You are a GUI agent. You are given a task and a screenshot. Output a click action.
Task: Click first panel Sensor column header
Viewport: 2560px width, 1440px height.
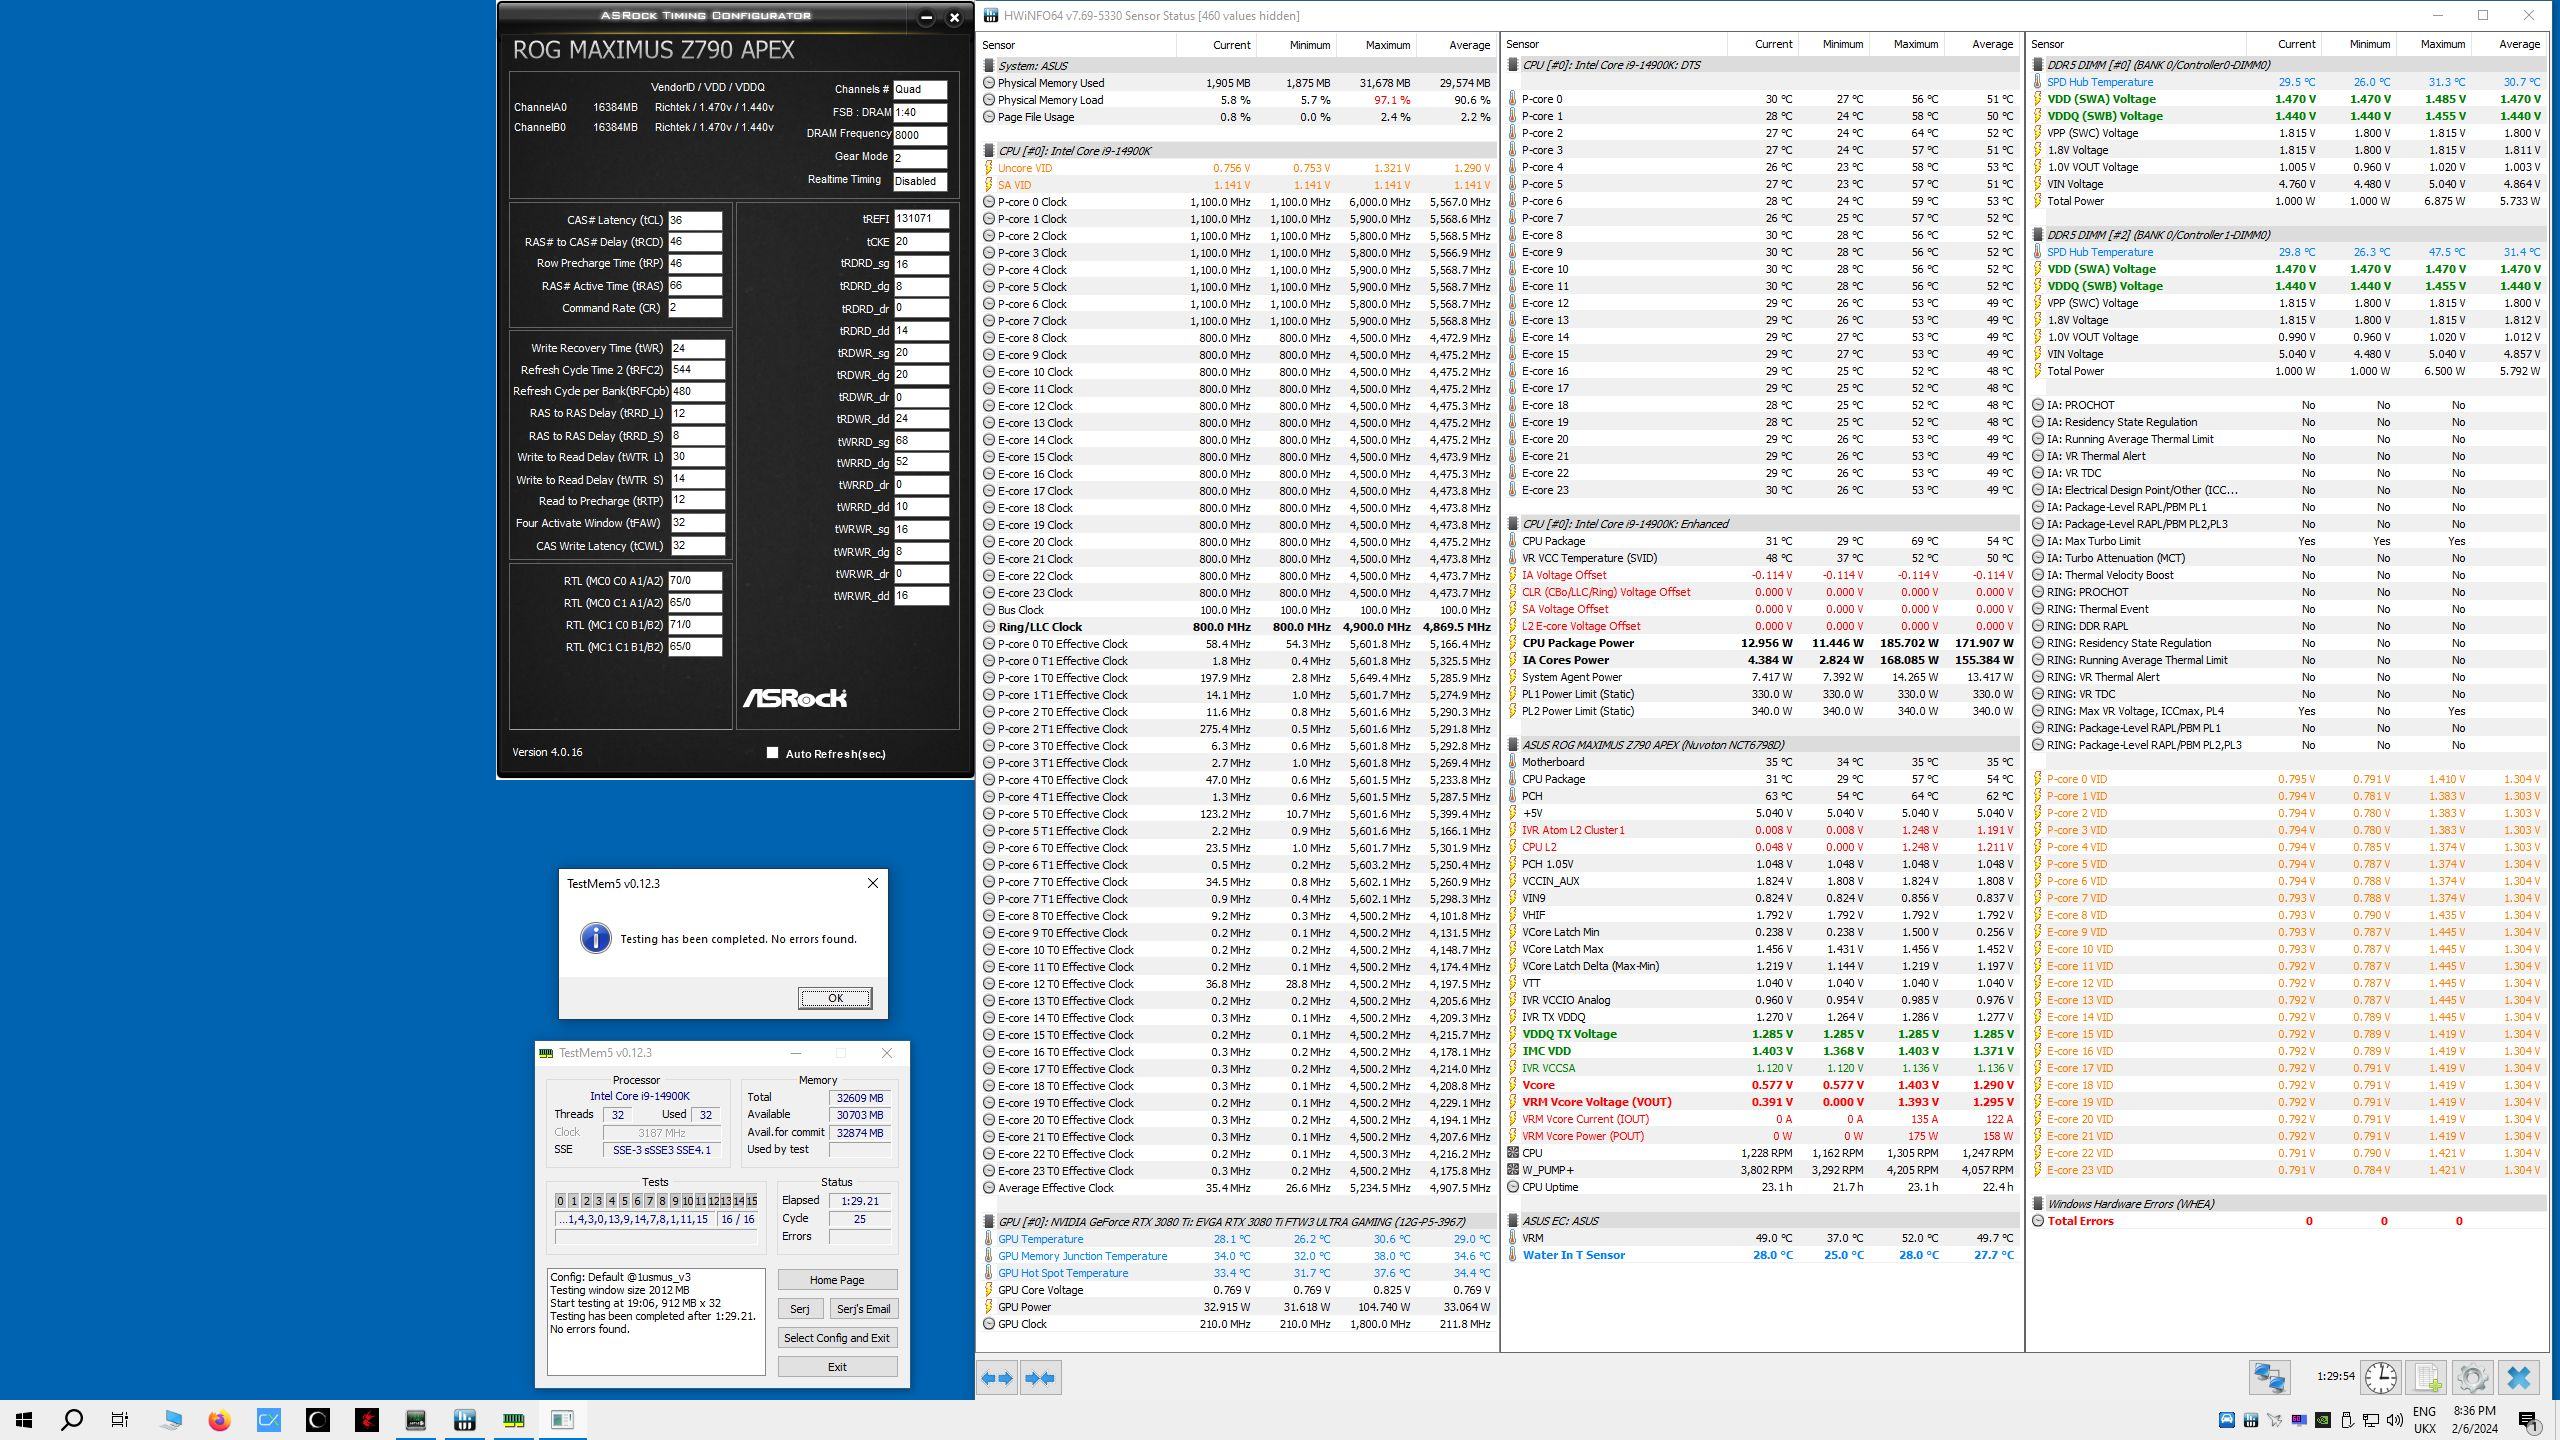(1077, 45)
